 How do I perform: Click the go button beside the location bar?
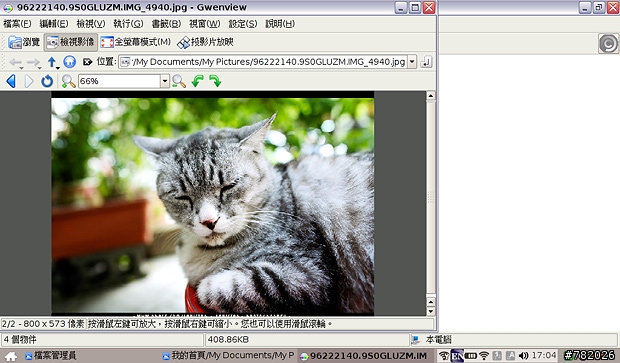[x=426, y=62]
